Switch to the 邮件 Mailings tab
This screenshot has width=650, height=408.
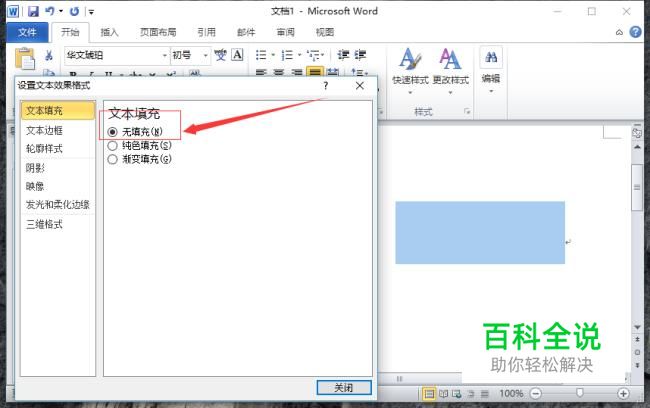point(246,32)
